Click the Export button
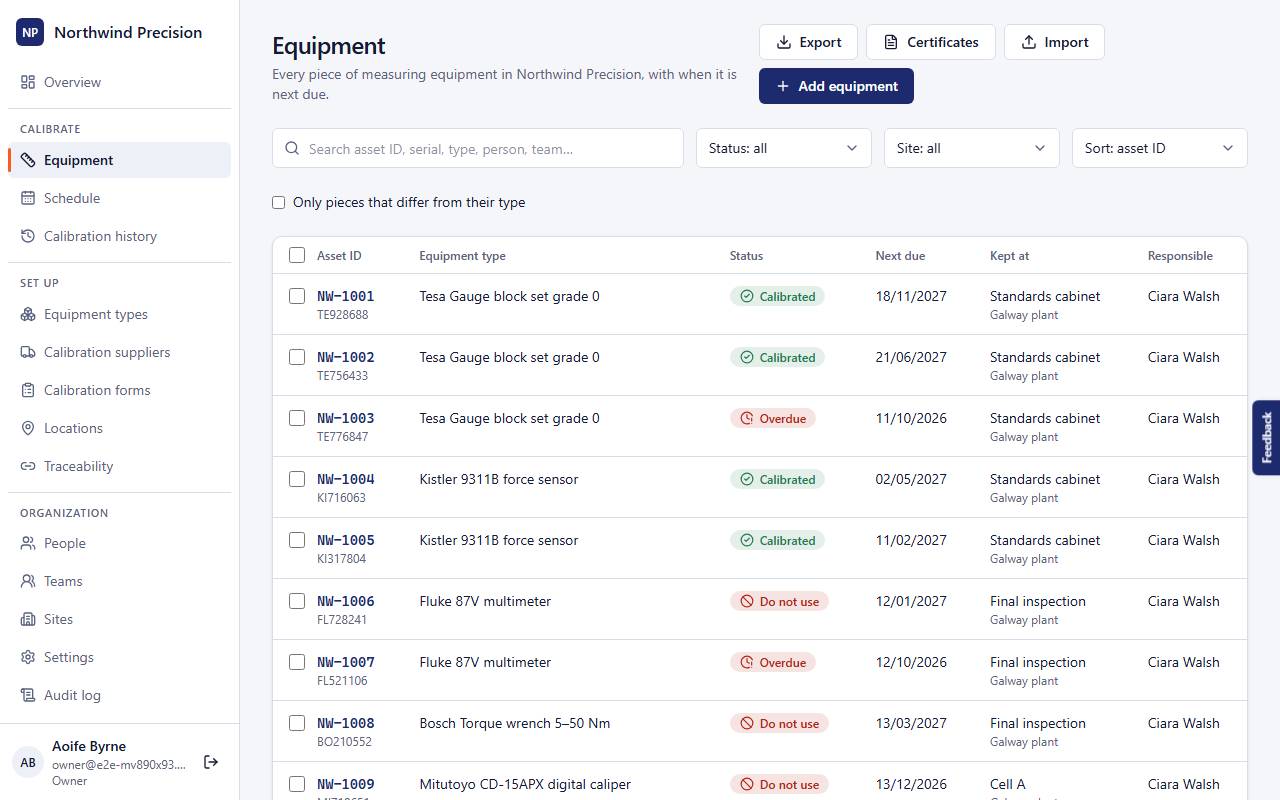 [808, 42]
